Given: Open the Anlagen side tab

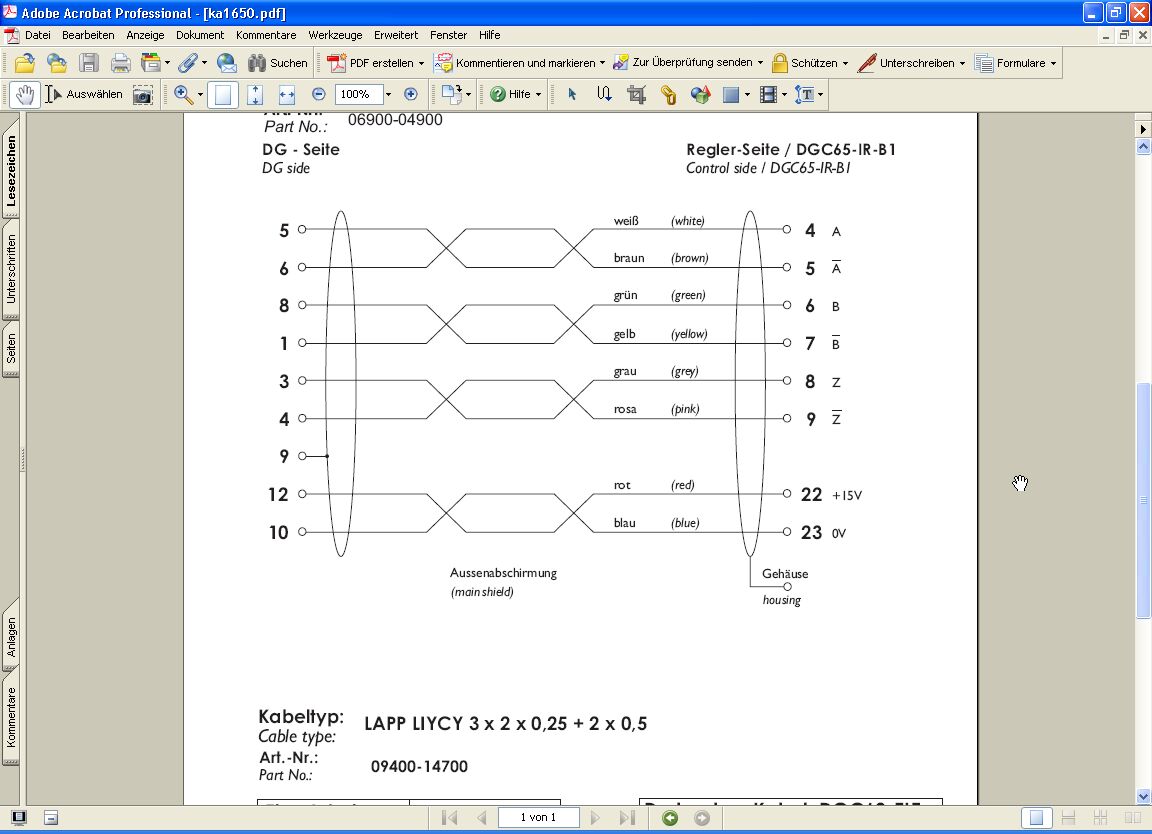Looking at the screenshot, I should click(x=11, y=636).
